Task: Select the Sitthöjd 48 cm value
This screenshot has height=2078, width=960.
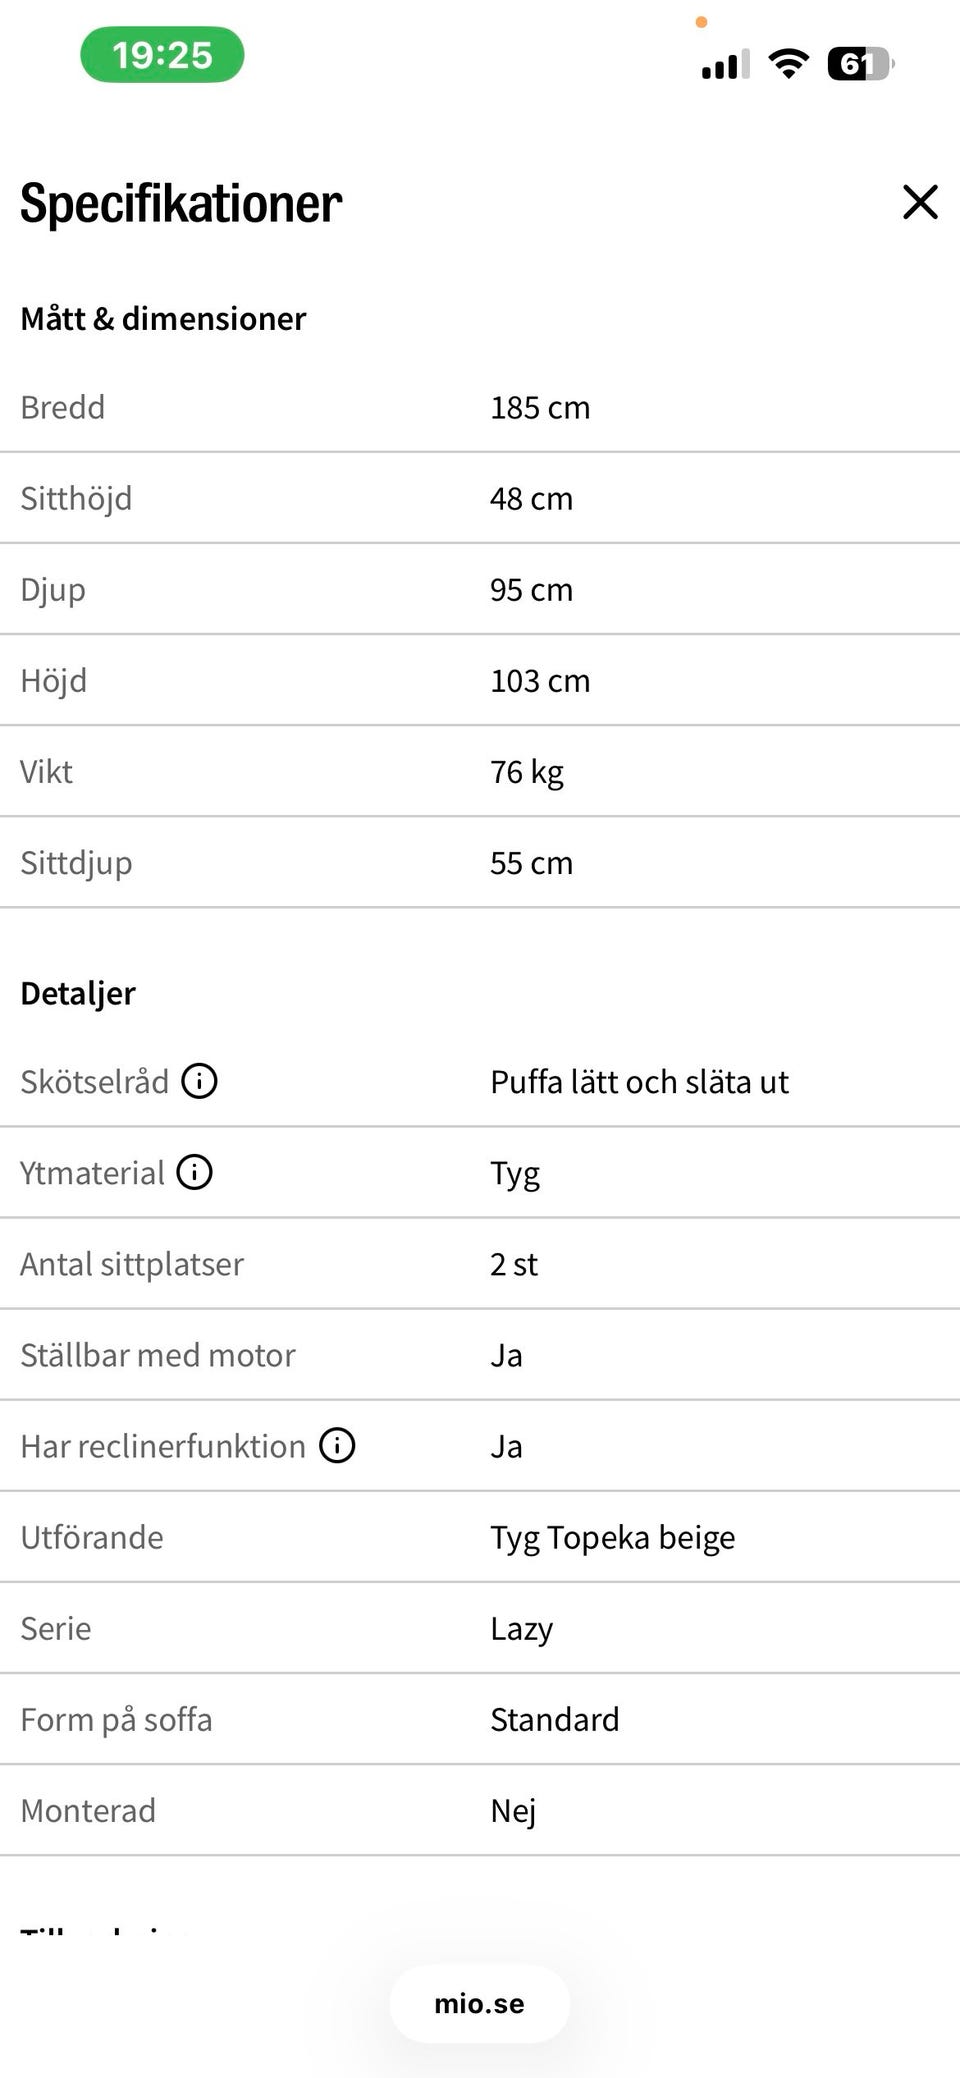Action: 531,498
